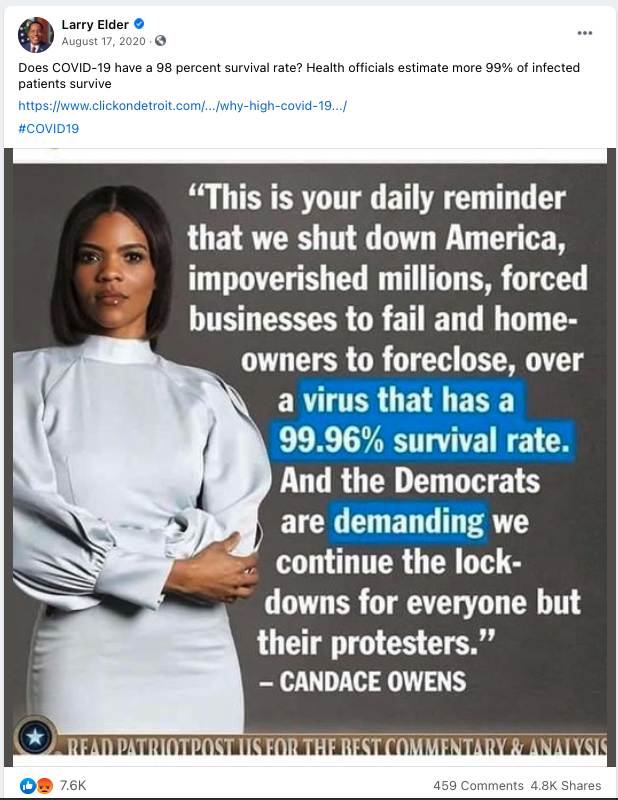Click the angry reaction icon

click(x=45, y=786)
